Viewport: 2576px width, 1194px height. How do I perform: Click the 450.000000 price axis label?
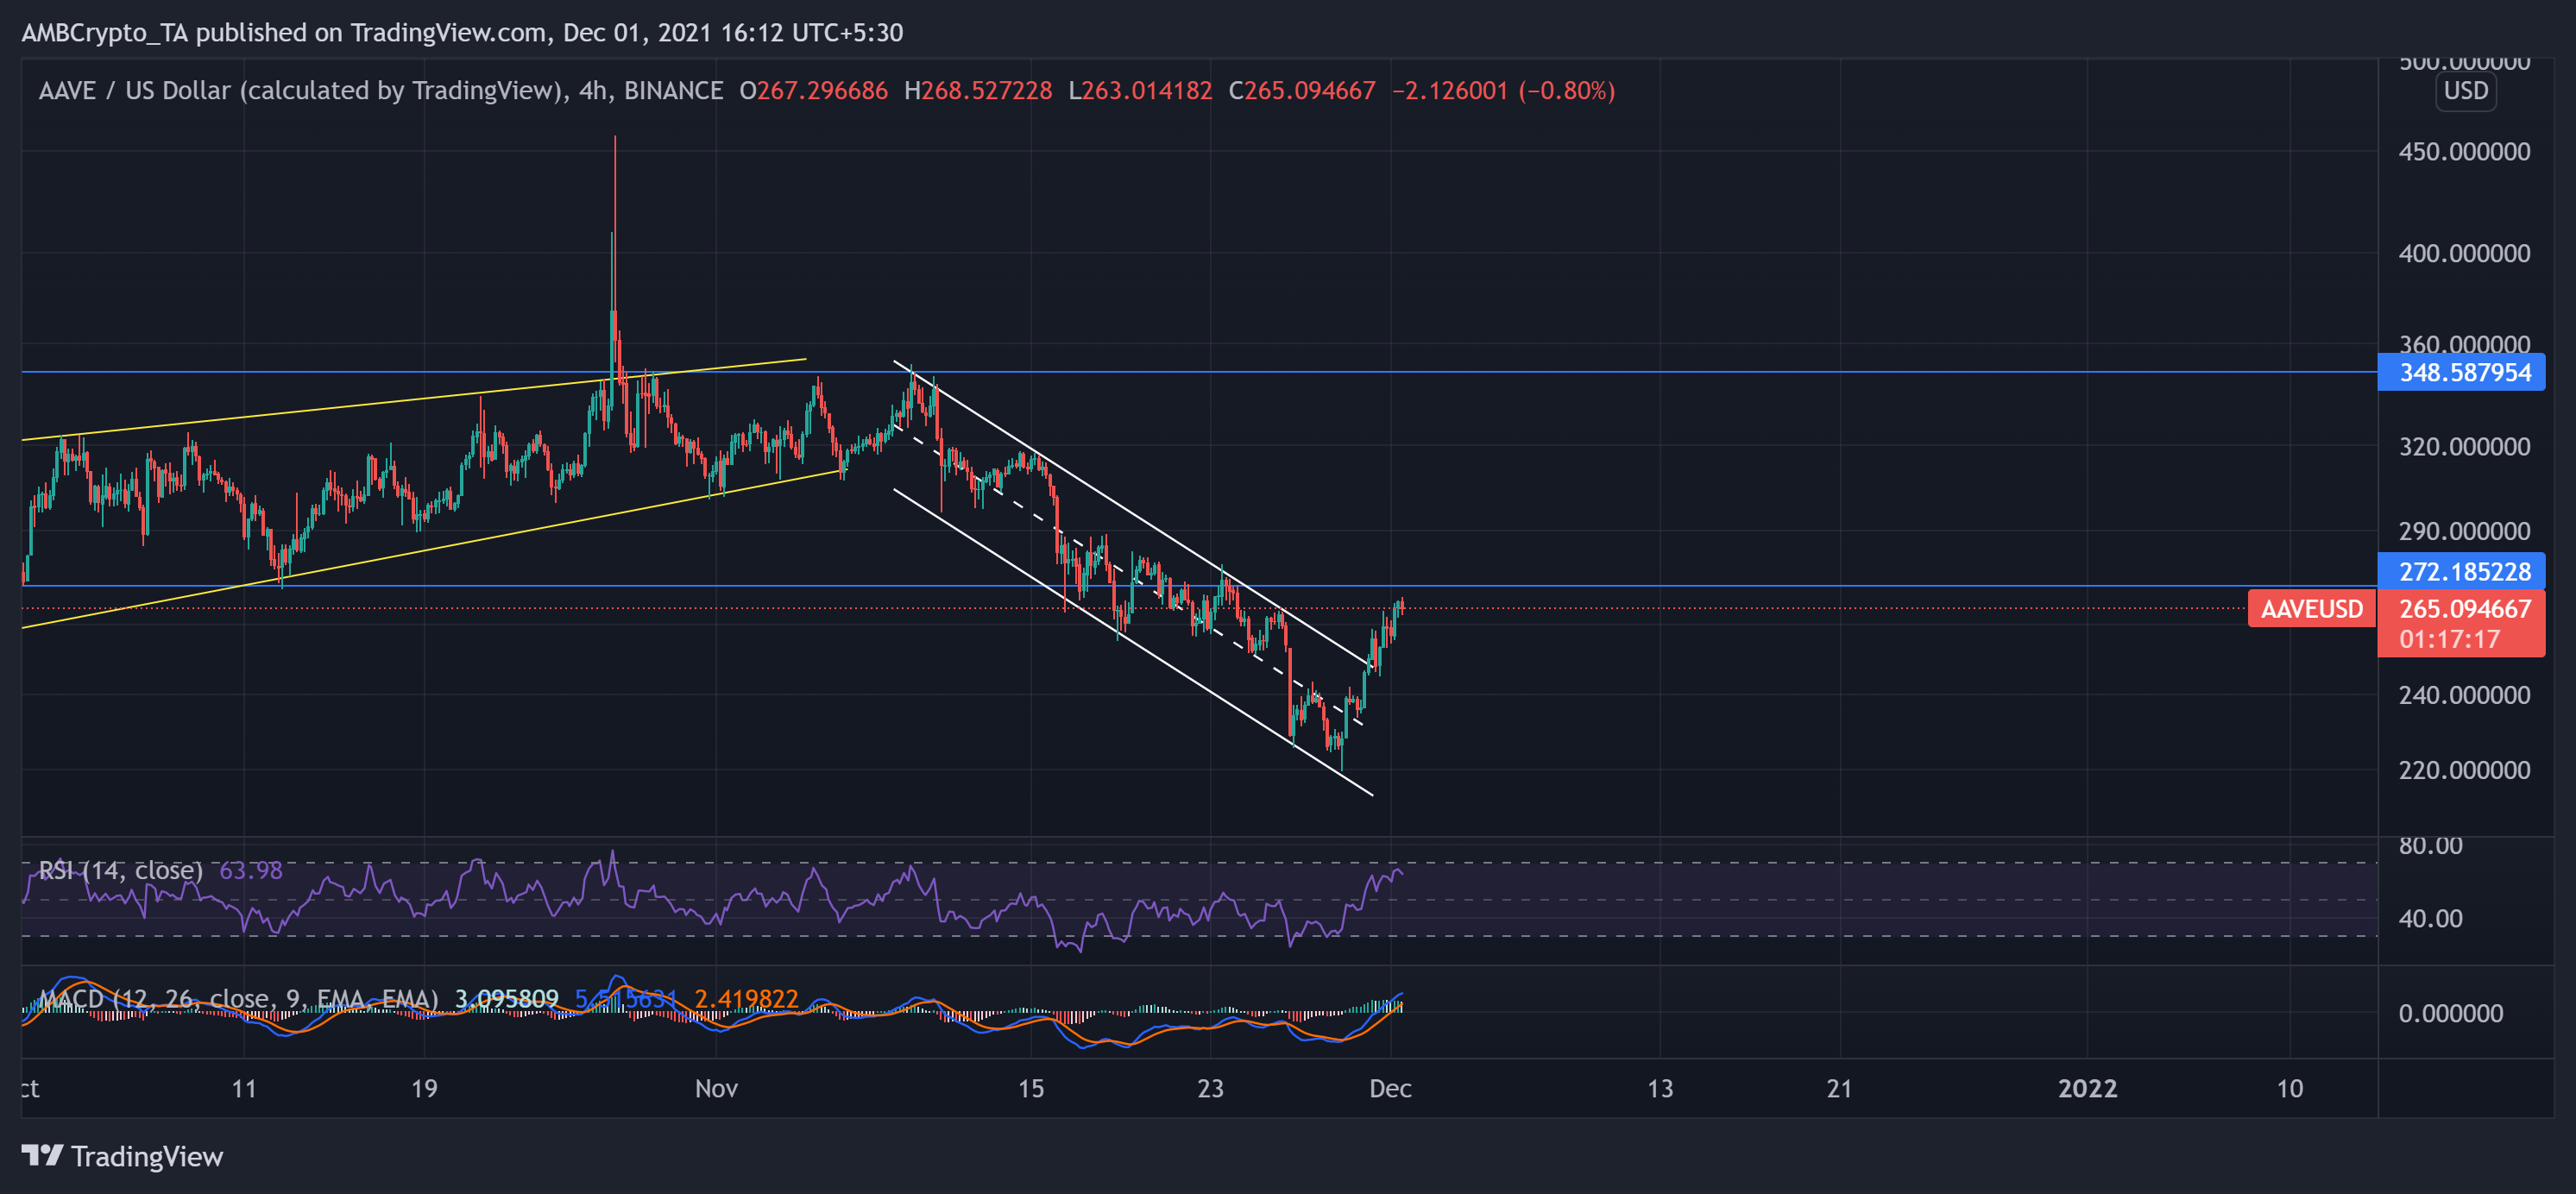pyautogui.click(x=2464, y=152)
